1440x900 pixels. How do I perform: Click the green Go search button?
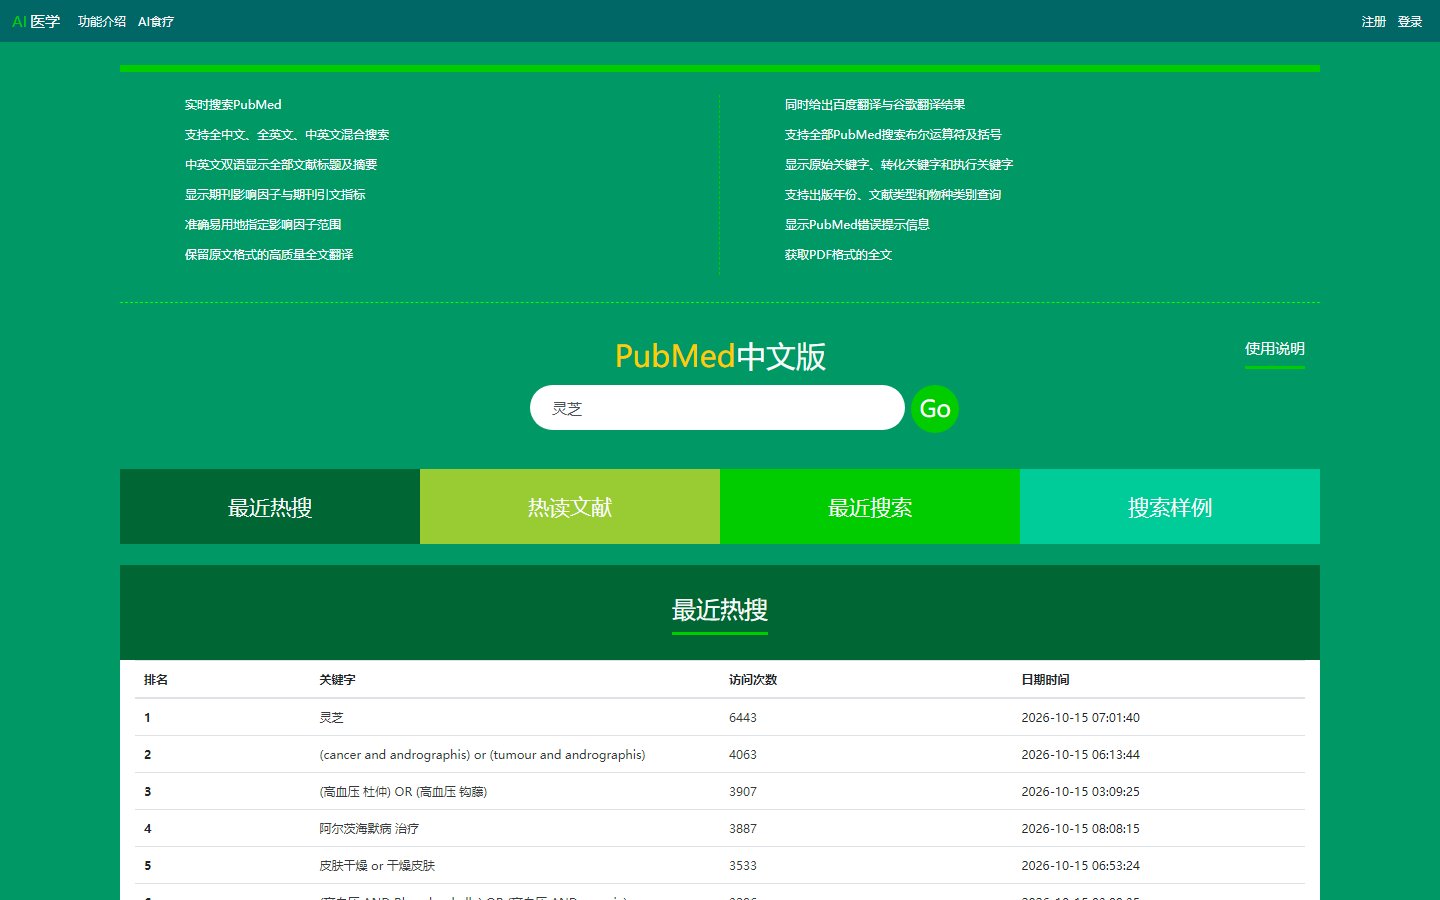[935, 409]
